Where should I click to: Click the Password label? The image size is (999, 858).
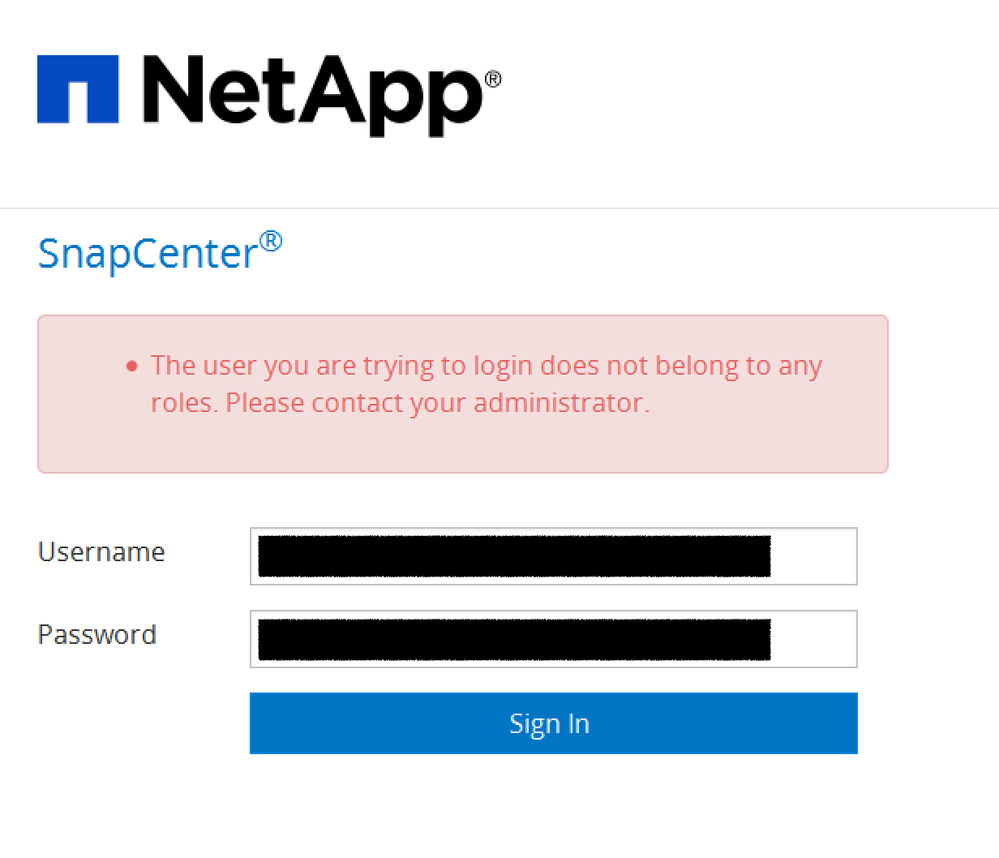pos(97,634)
